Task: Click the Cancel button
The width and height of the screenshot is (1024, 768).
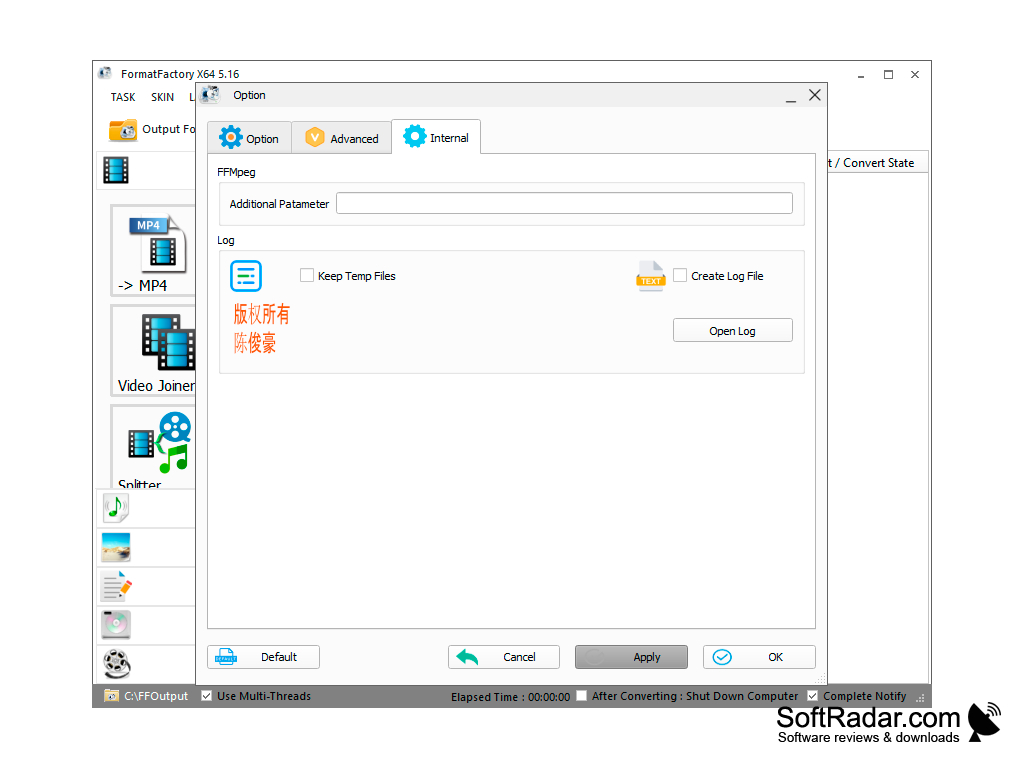Action: 504,657
